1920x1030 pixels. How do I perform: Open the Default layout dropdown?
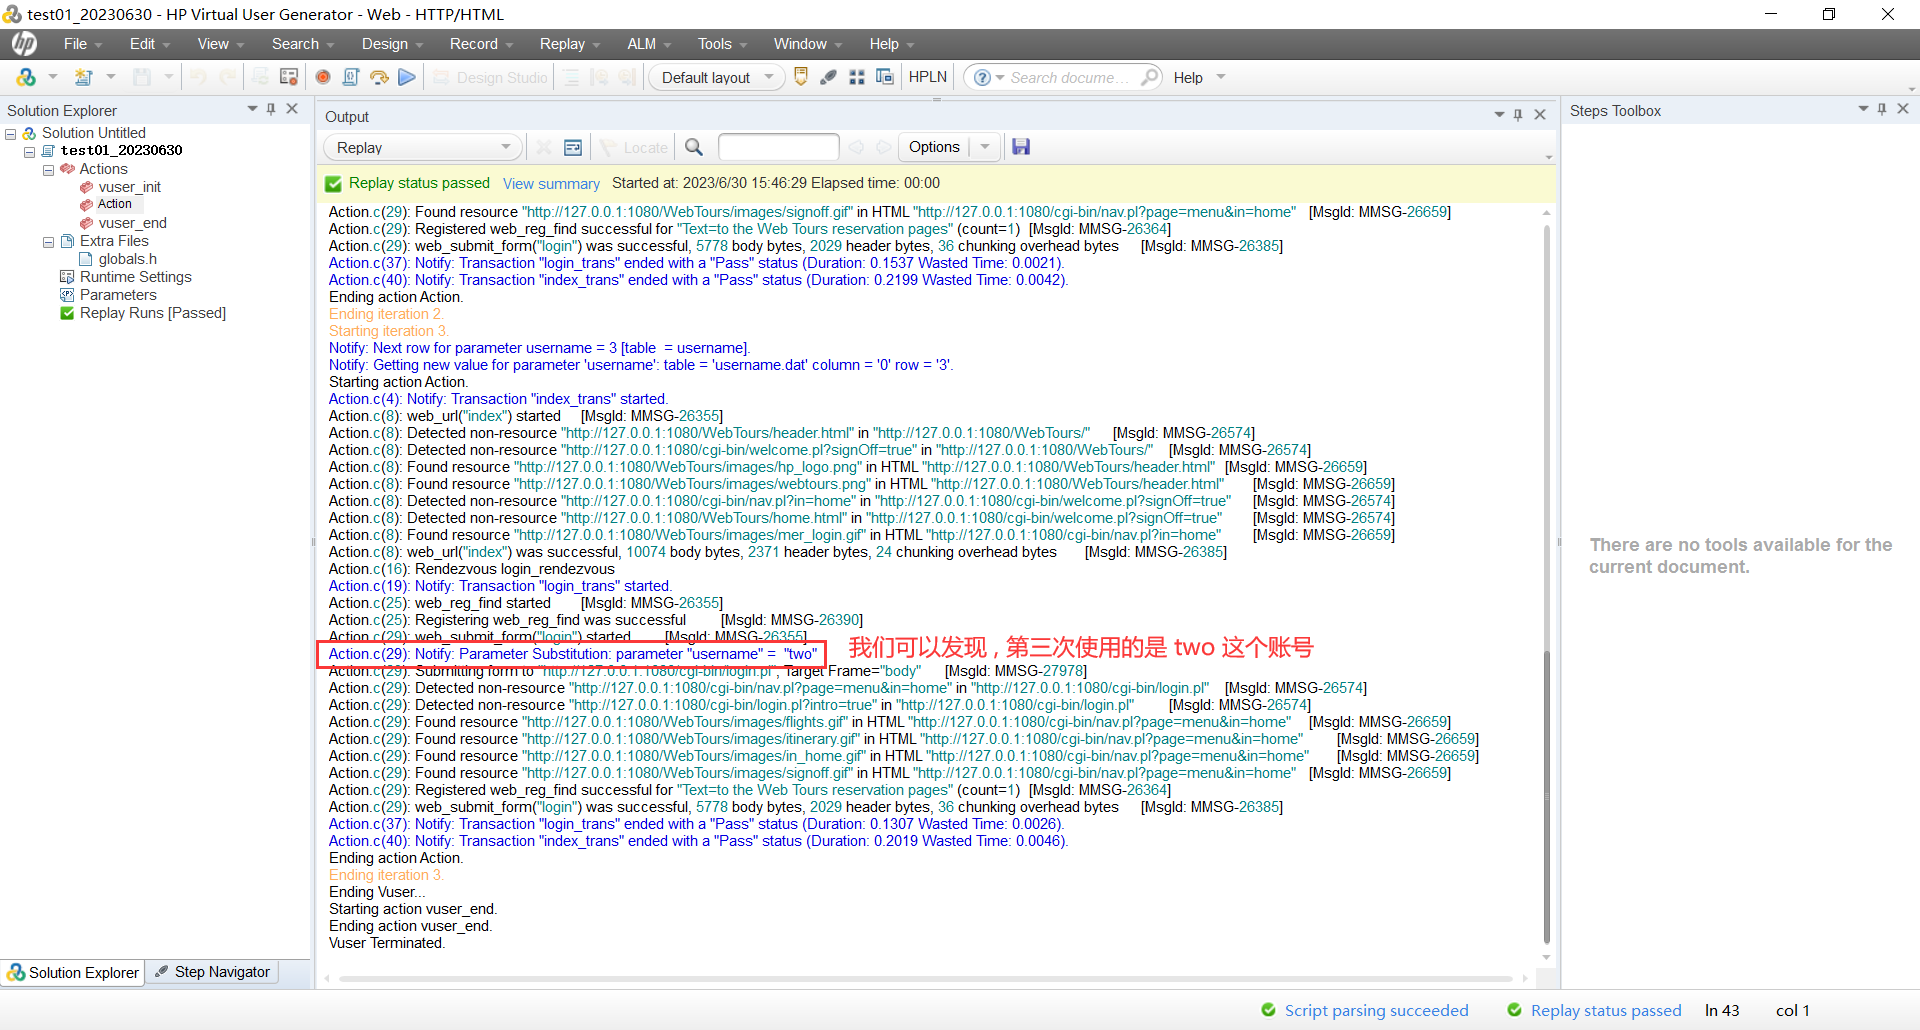[769, 77]
